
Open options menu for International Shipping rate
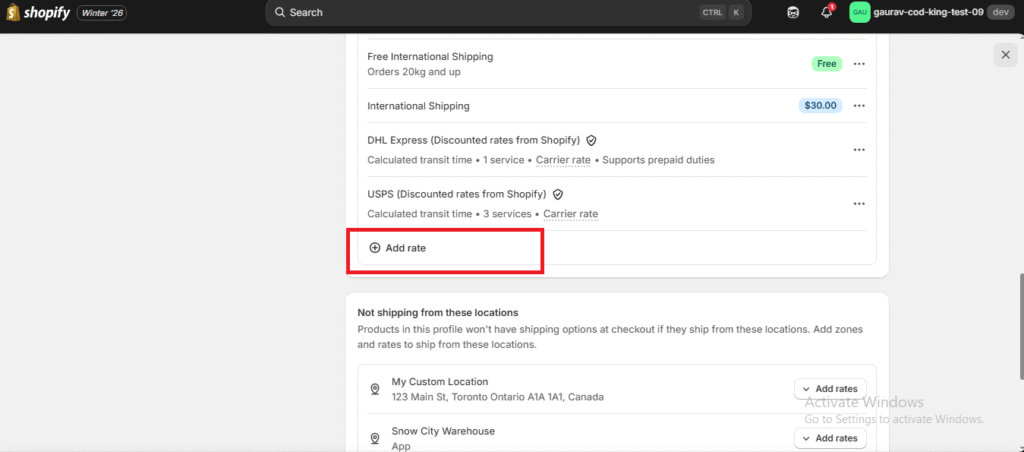point(858,106)
